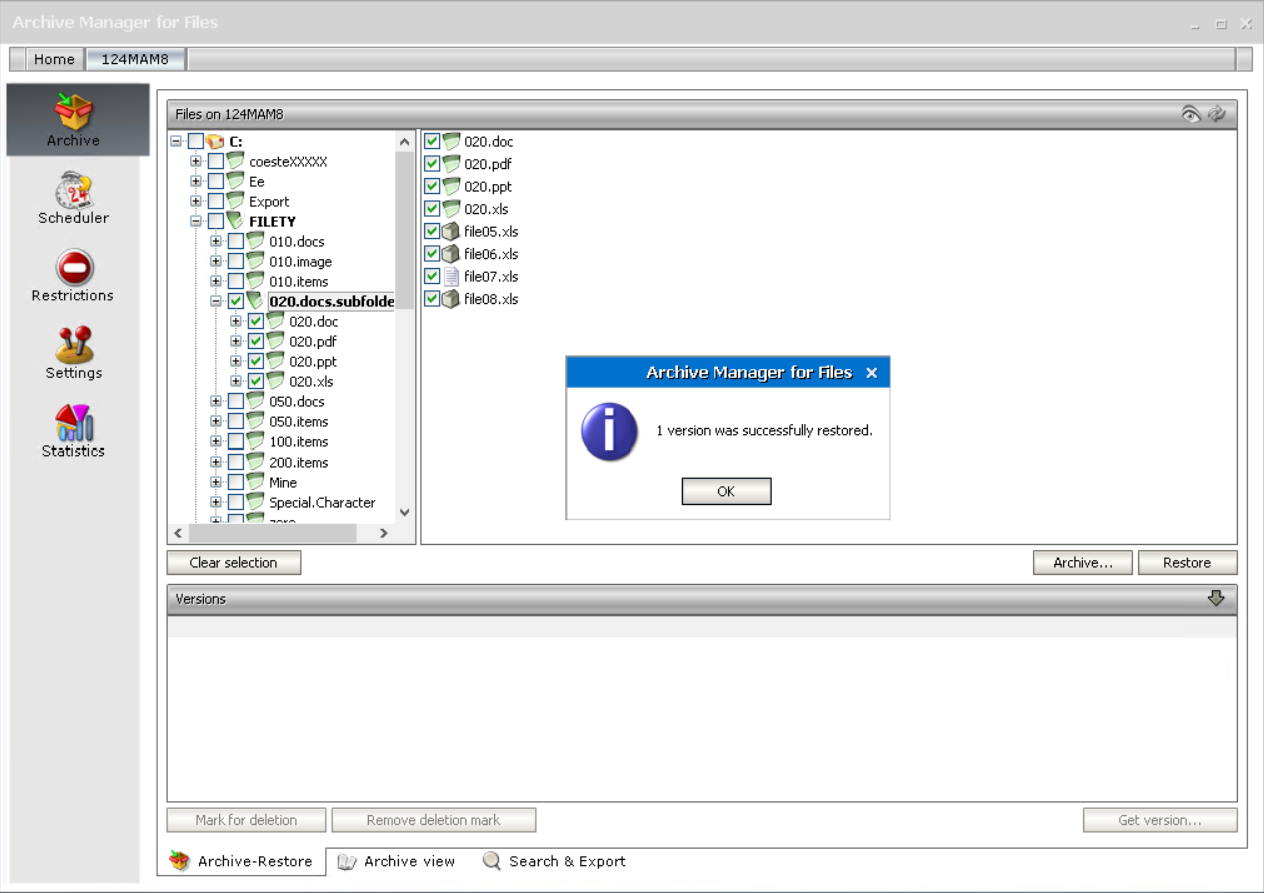Toggle the file07.xls selection checkbox
The image size is (1264, 893).
[432, 276]
